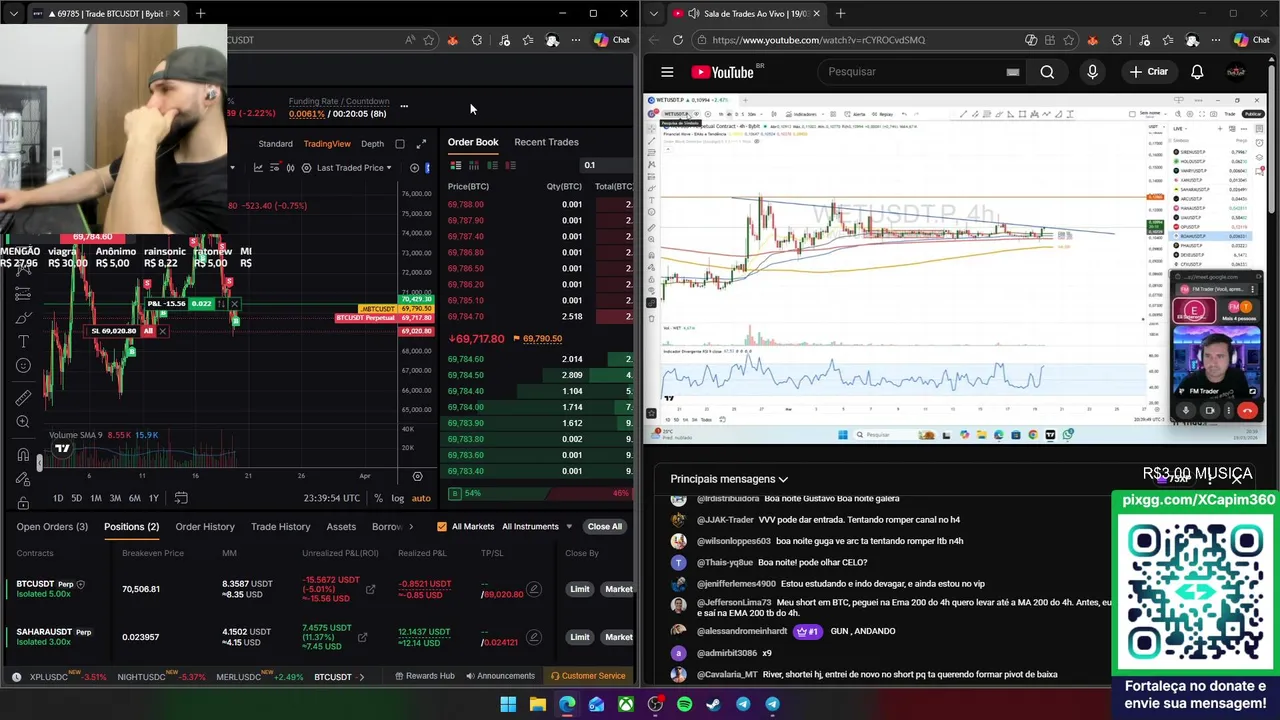Toggle auto scale on chart
Screen dimensions: 1280x720
[x=421, y=498]
